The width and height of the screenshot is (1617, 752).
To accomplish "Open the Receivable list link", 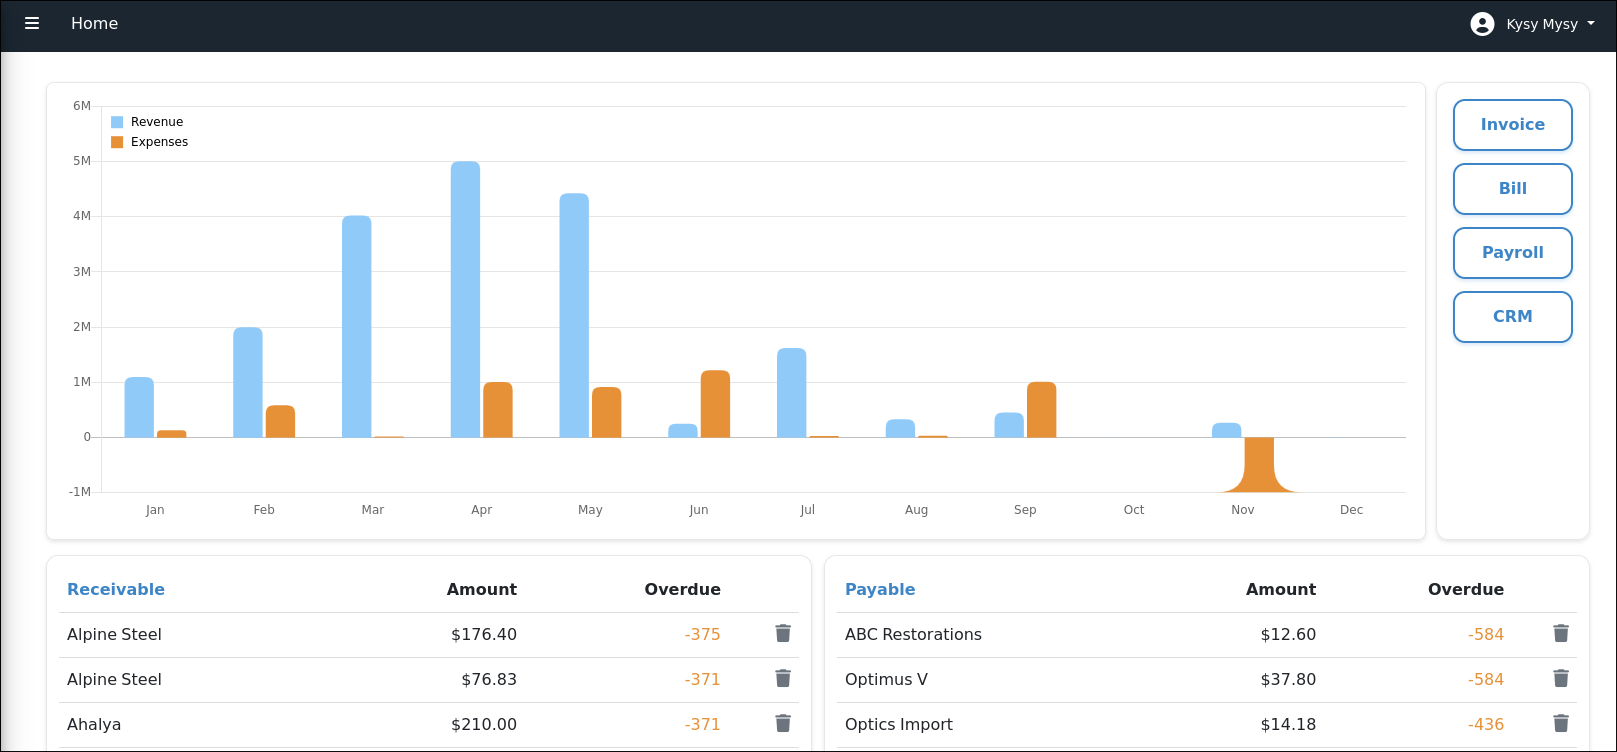I will coord(116,589).
